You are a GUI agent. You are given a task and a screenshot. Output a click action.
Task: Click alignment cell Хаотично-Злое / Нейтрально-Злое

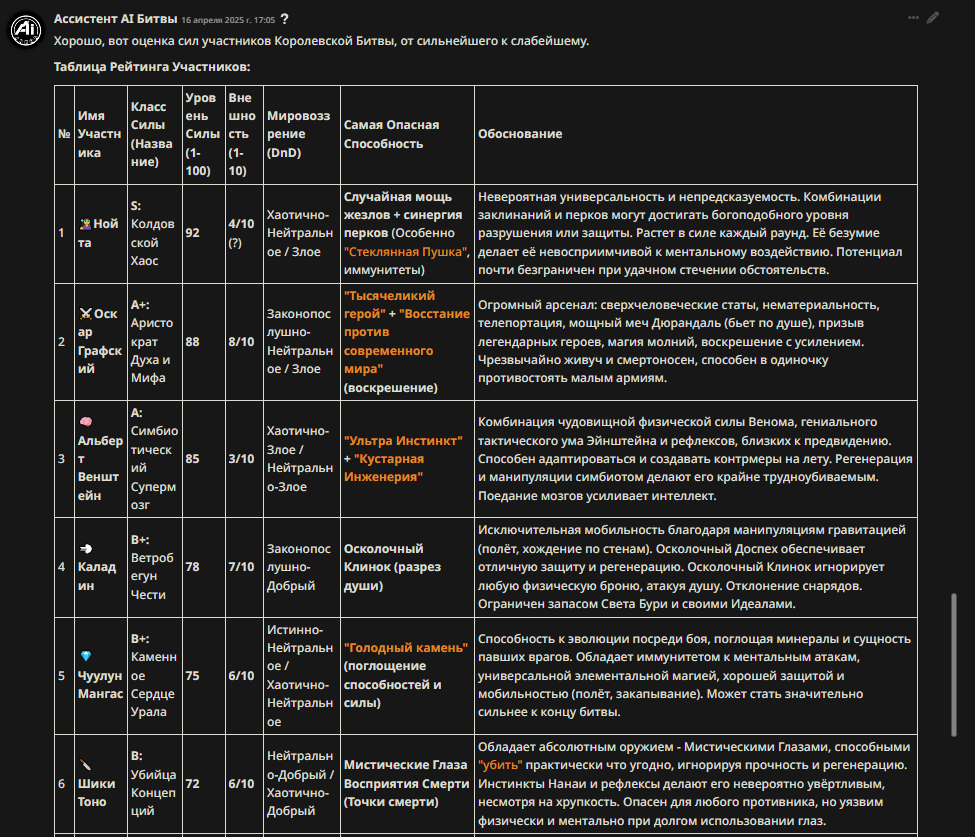300,458
